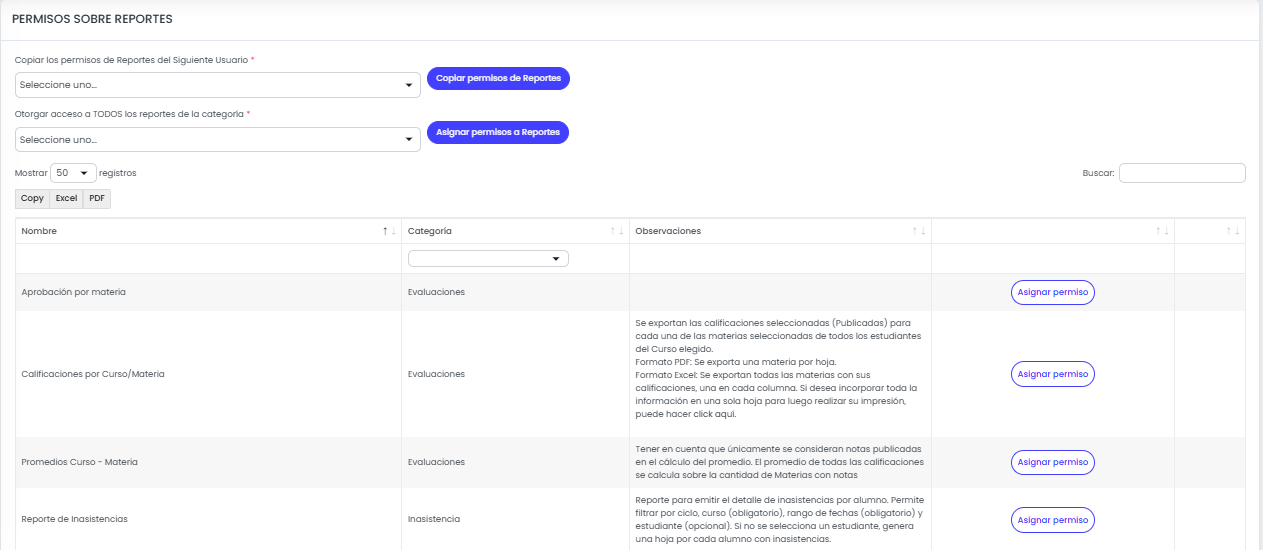
Task: Click the Copy export button
Action: tap(32, 198)
